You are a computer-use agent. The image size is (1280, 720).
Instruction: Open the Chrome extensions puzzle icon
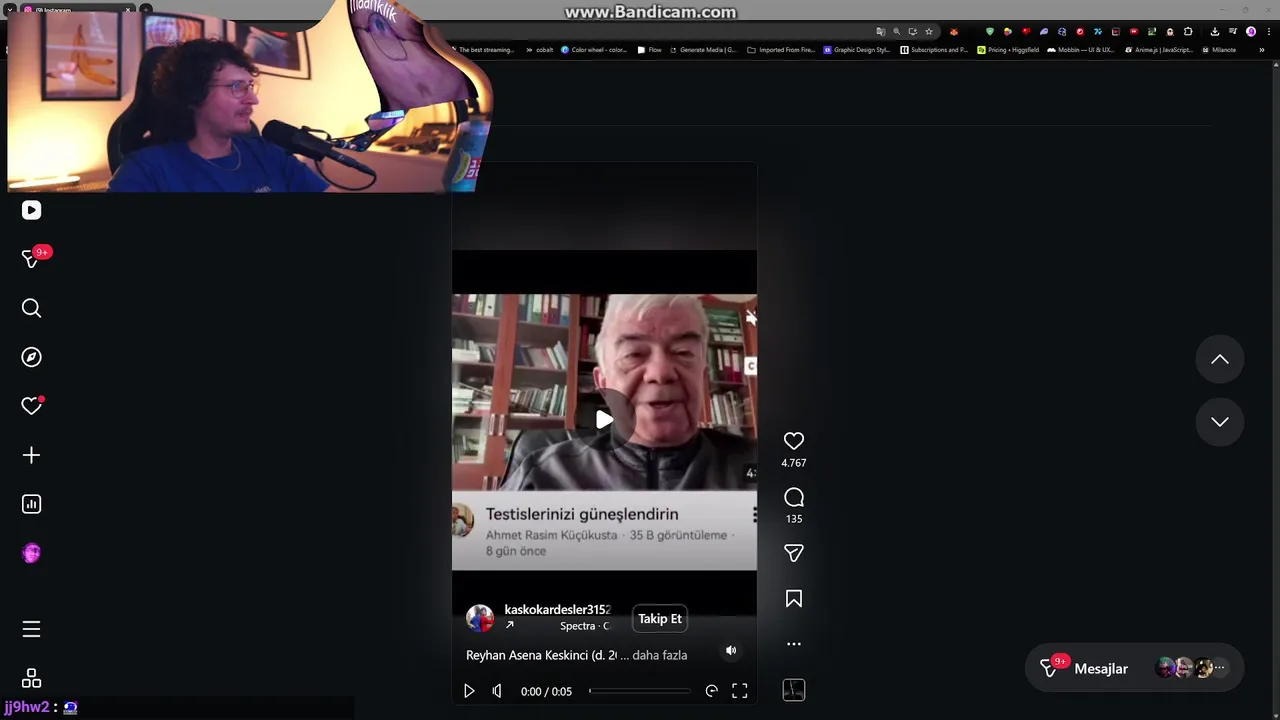click(1190, 32)
